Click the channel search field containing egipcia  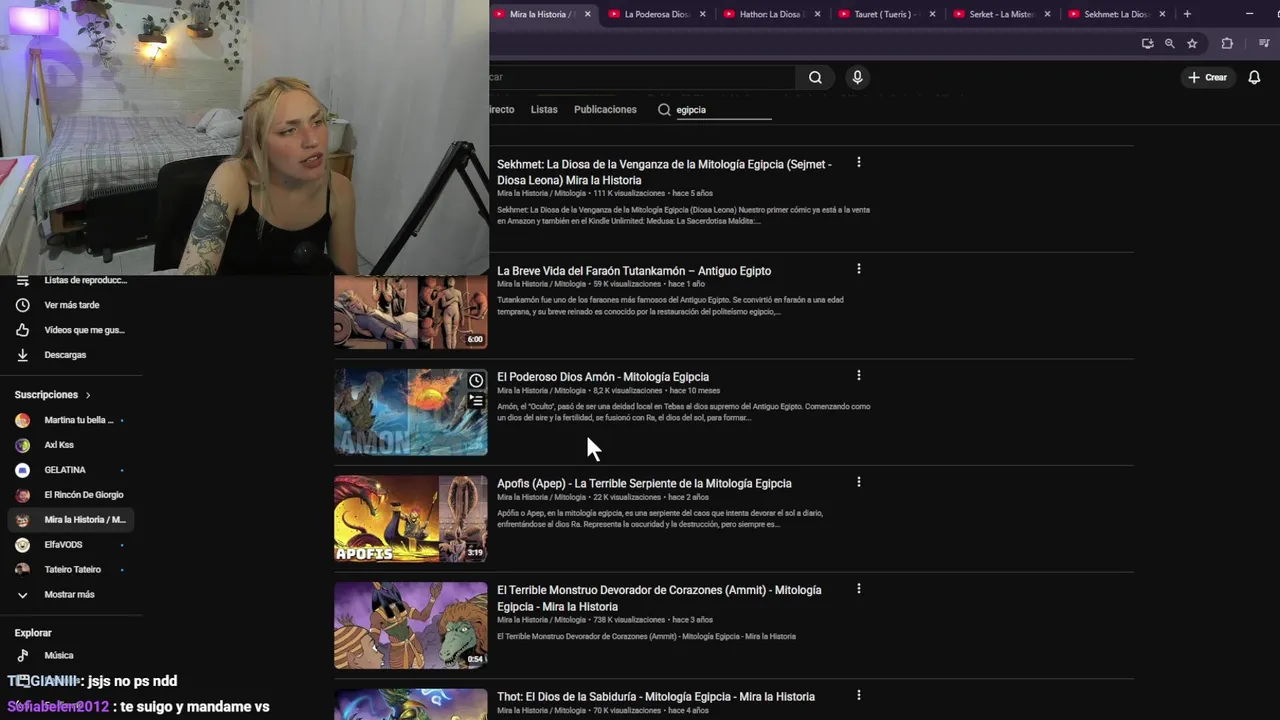pos(724,110)
